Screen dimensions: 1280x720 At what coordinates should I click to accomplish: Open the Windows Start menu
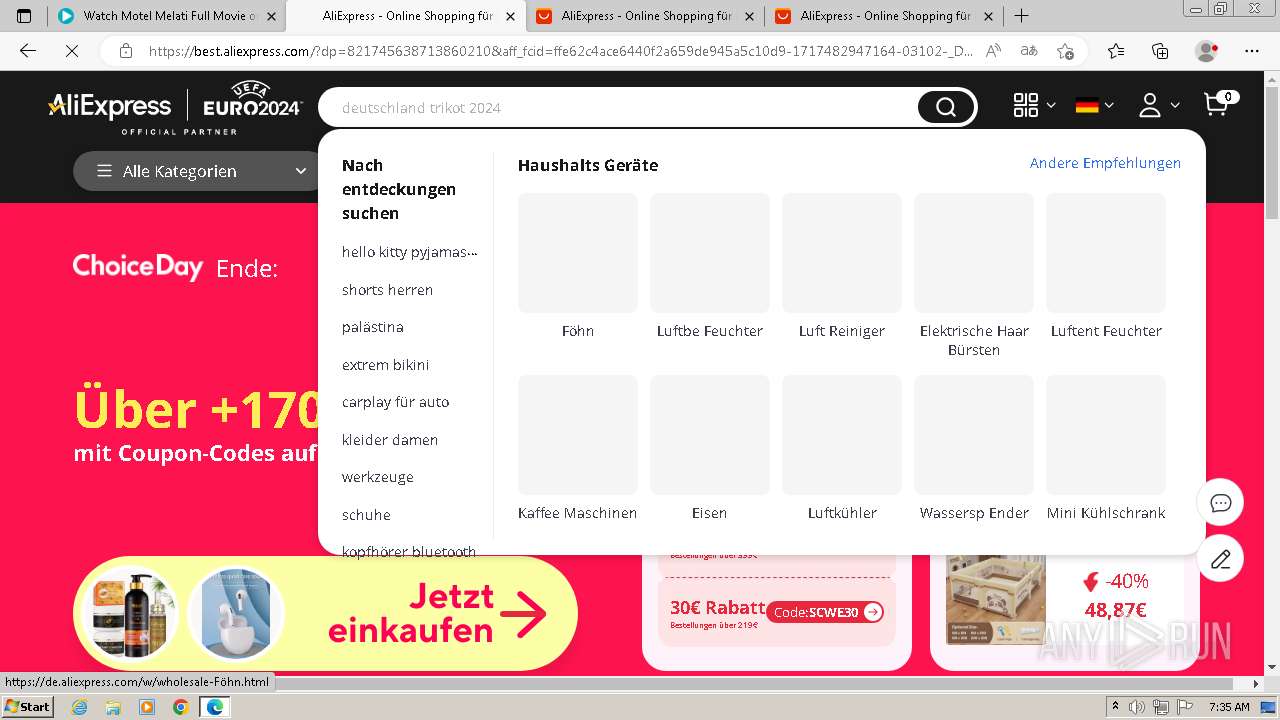point(28,706)
